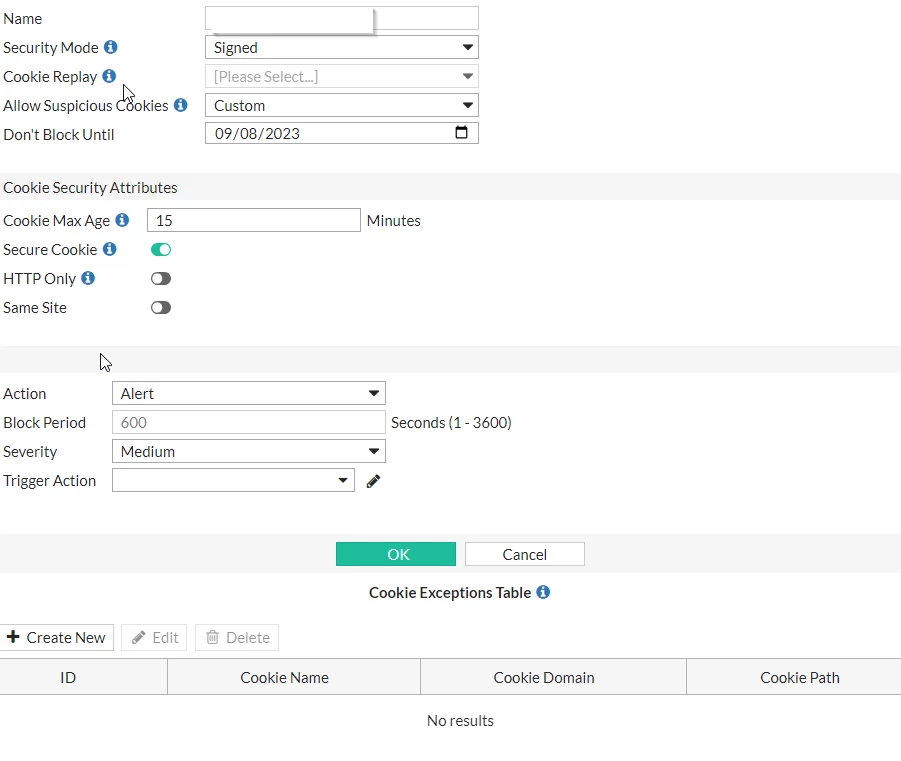This screenshot has height=761, width=901.
Task: Click the Cookie Exceptions Table info icon
Action: [543, 592]
